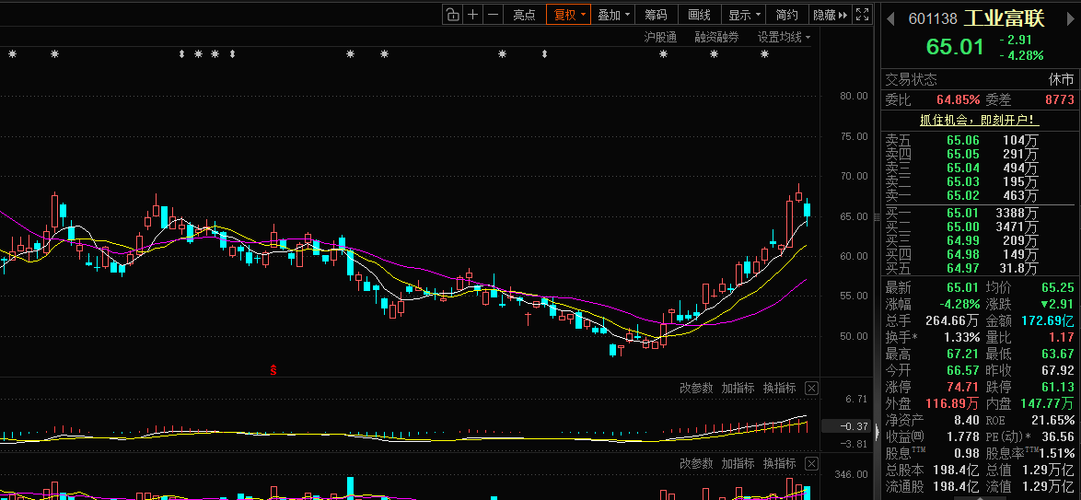Image resolution: width=1081 pixels, height=500 pixels.
Task: Click 隐藏 button with double arrows
Action: [830, 14]
